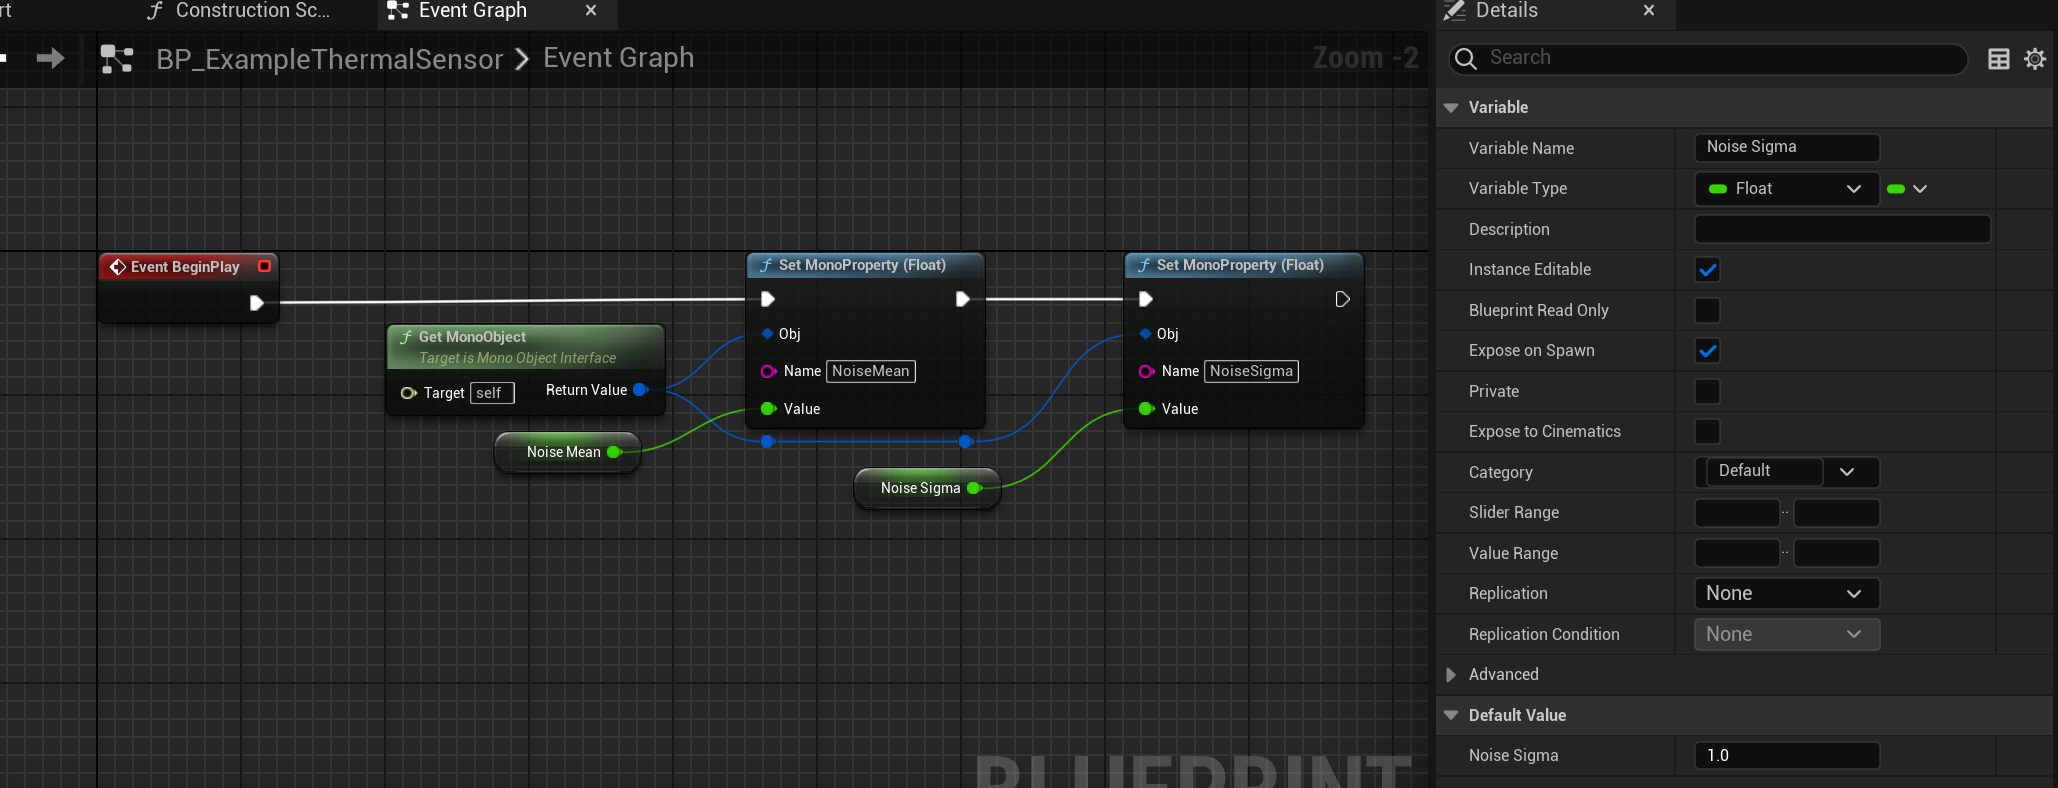This screenshot has width=2058, height=788.
Task: Open the Details settings gear icon
Action: [x=2034, y=59]
